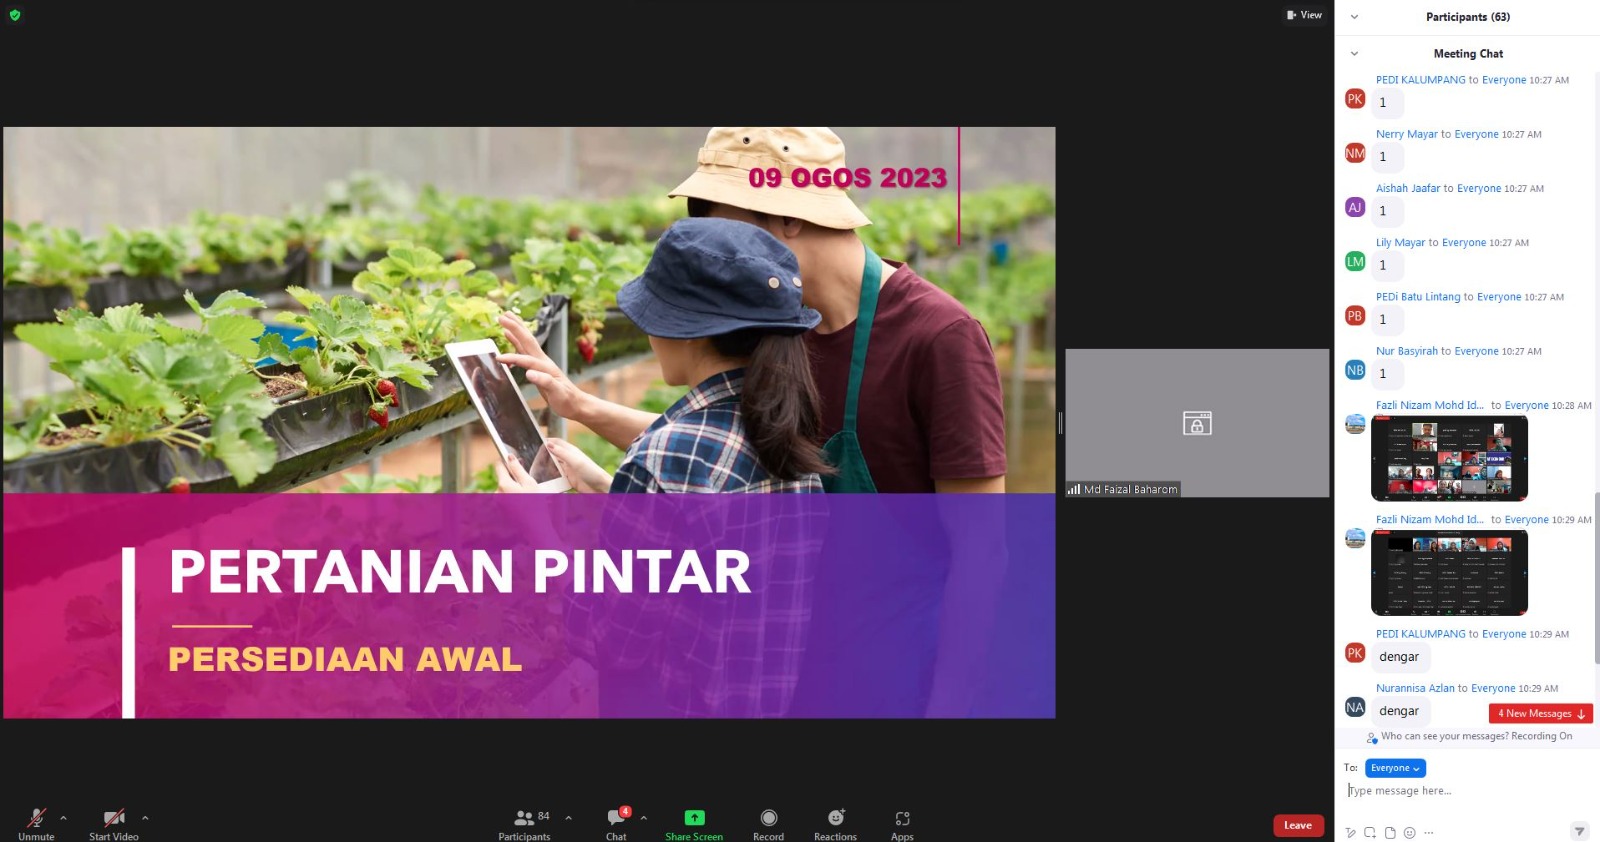
Task: Unmute the microphone
Action: [36, 818]
